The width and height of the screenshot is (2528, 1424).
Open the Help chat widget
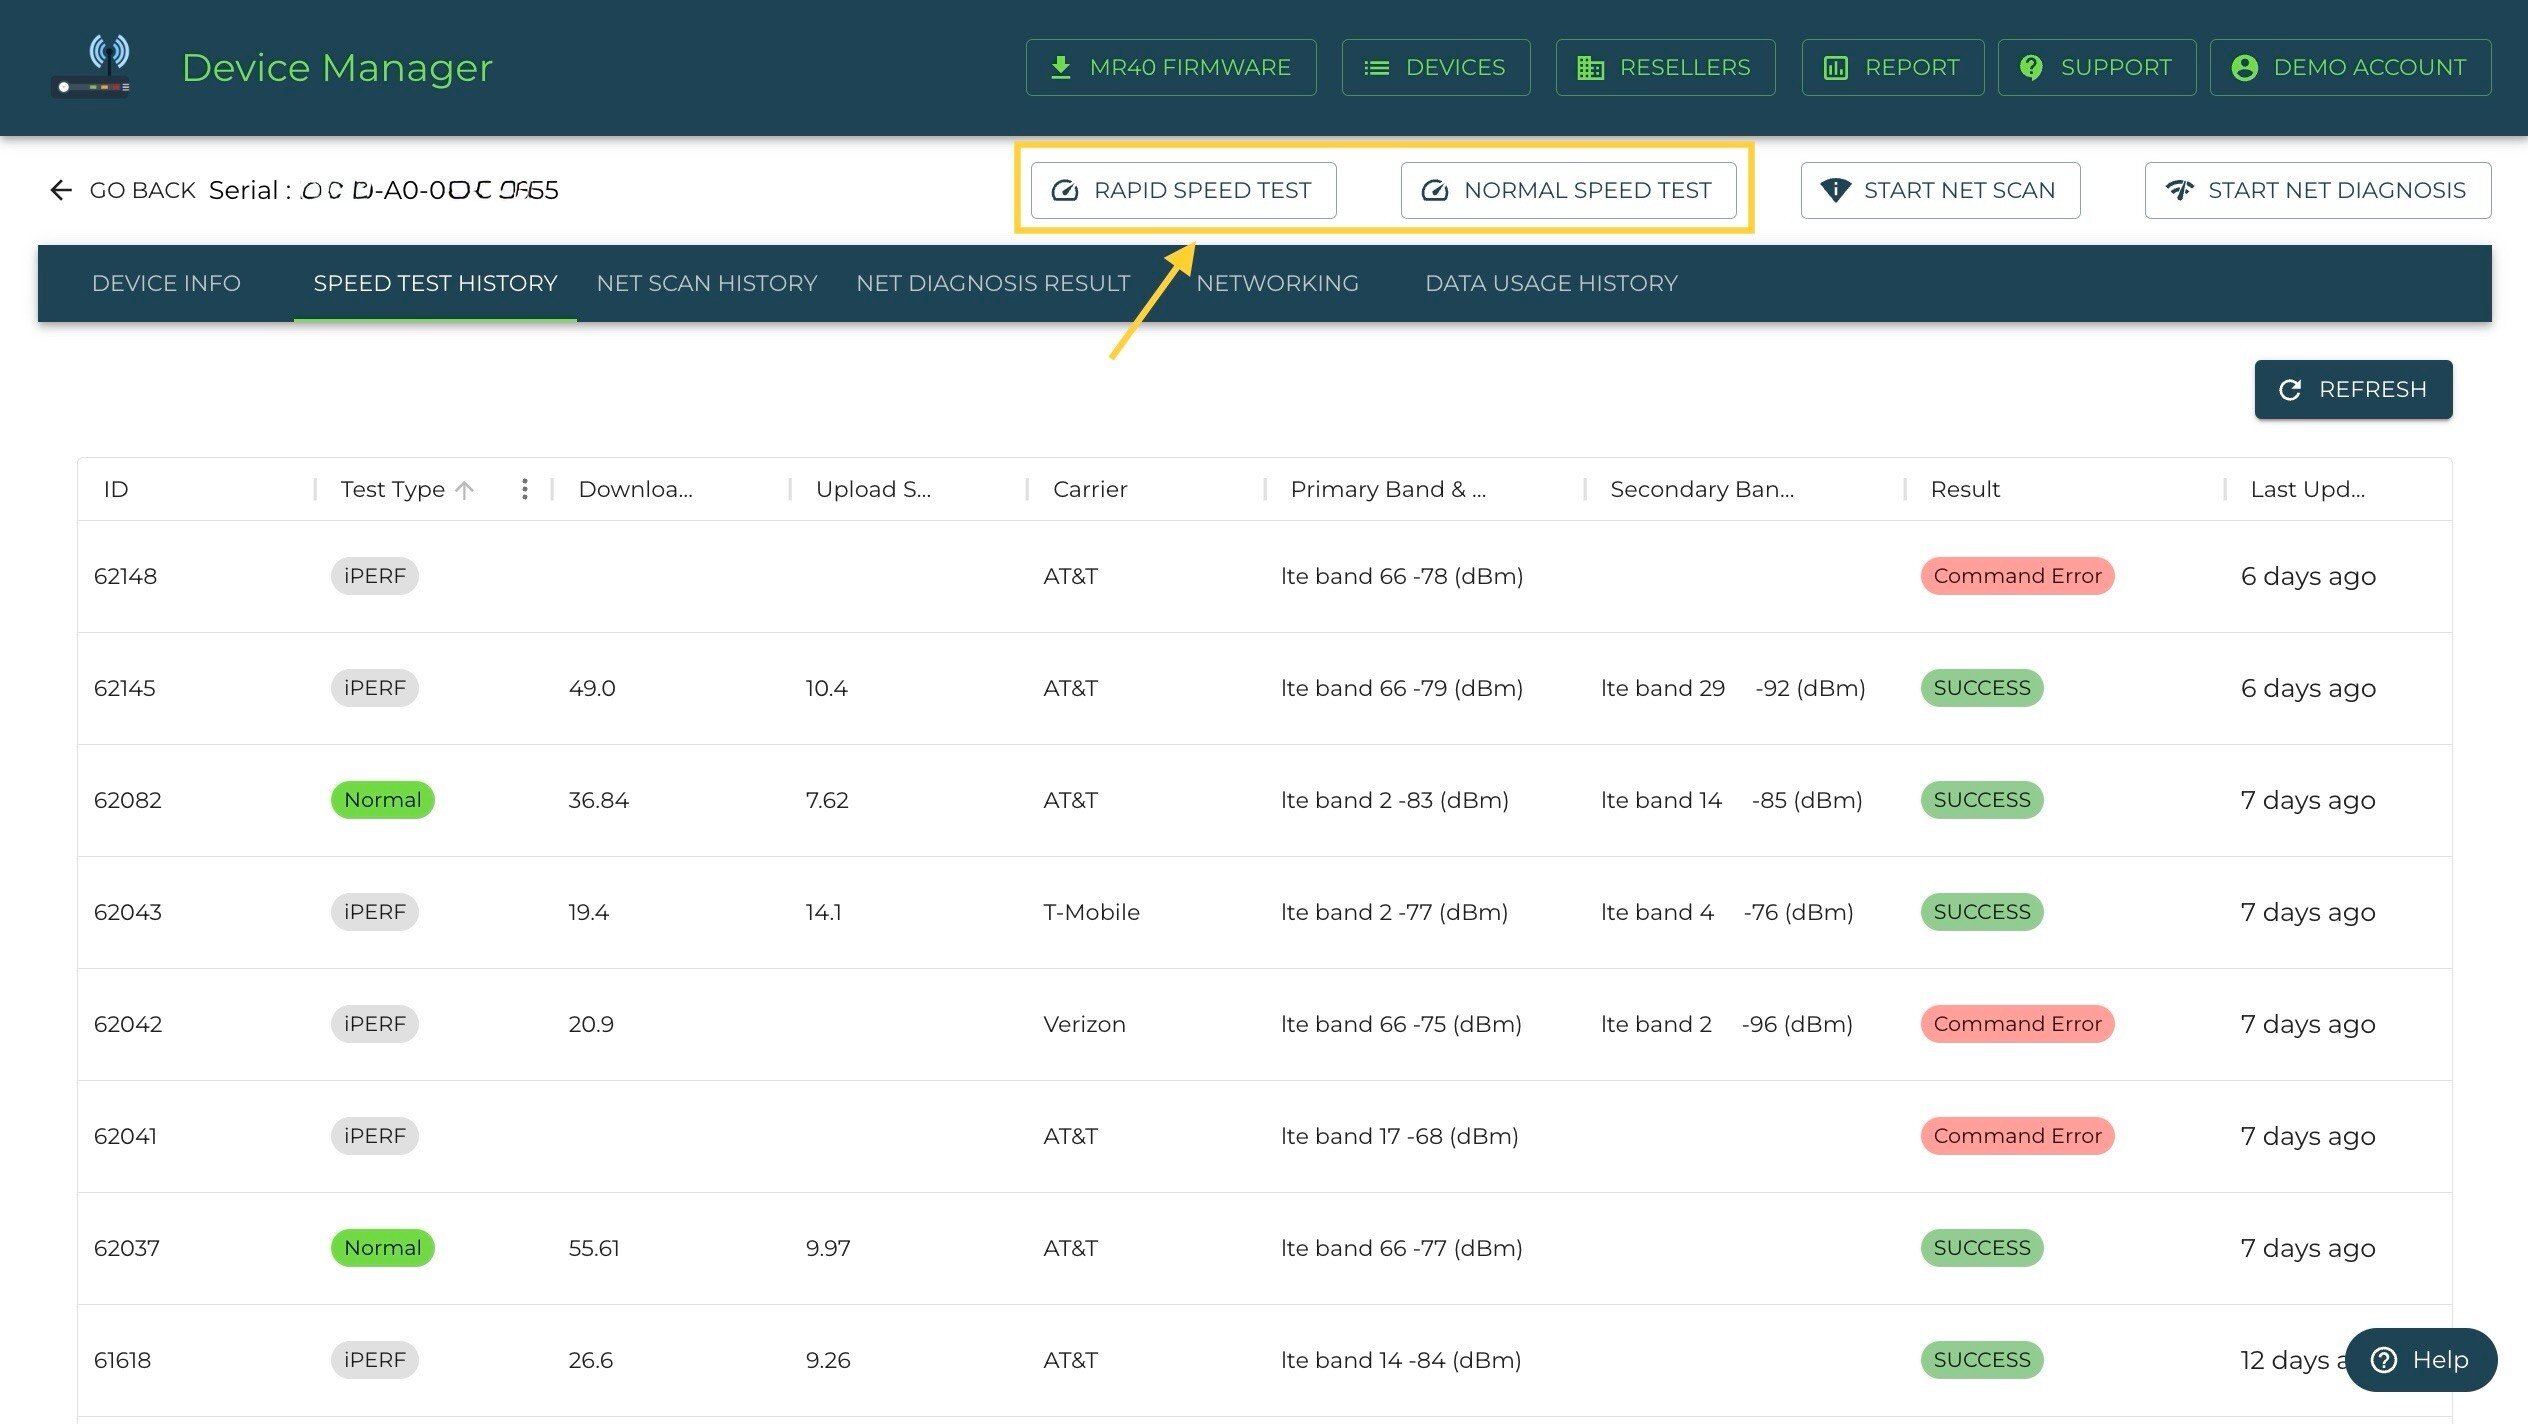(x=2419, y=1359)
